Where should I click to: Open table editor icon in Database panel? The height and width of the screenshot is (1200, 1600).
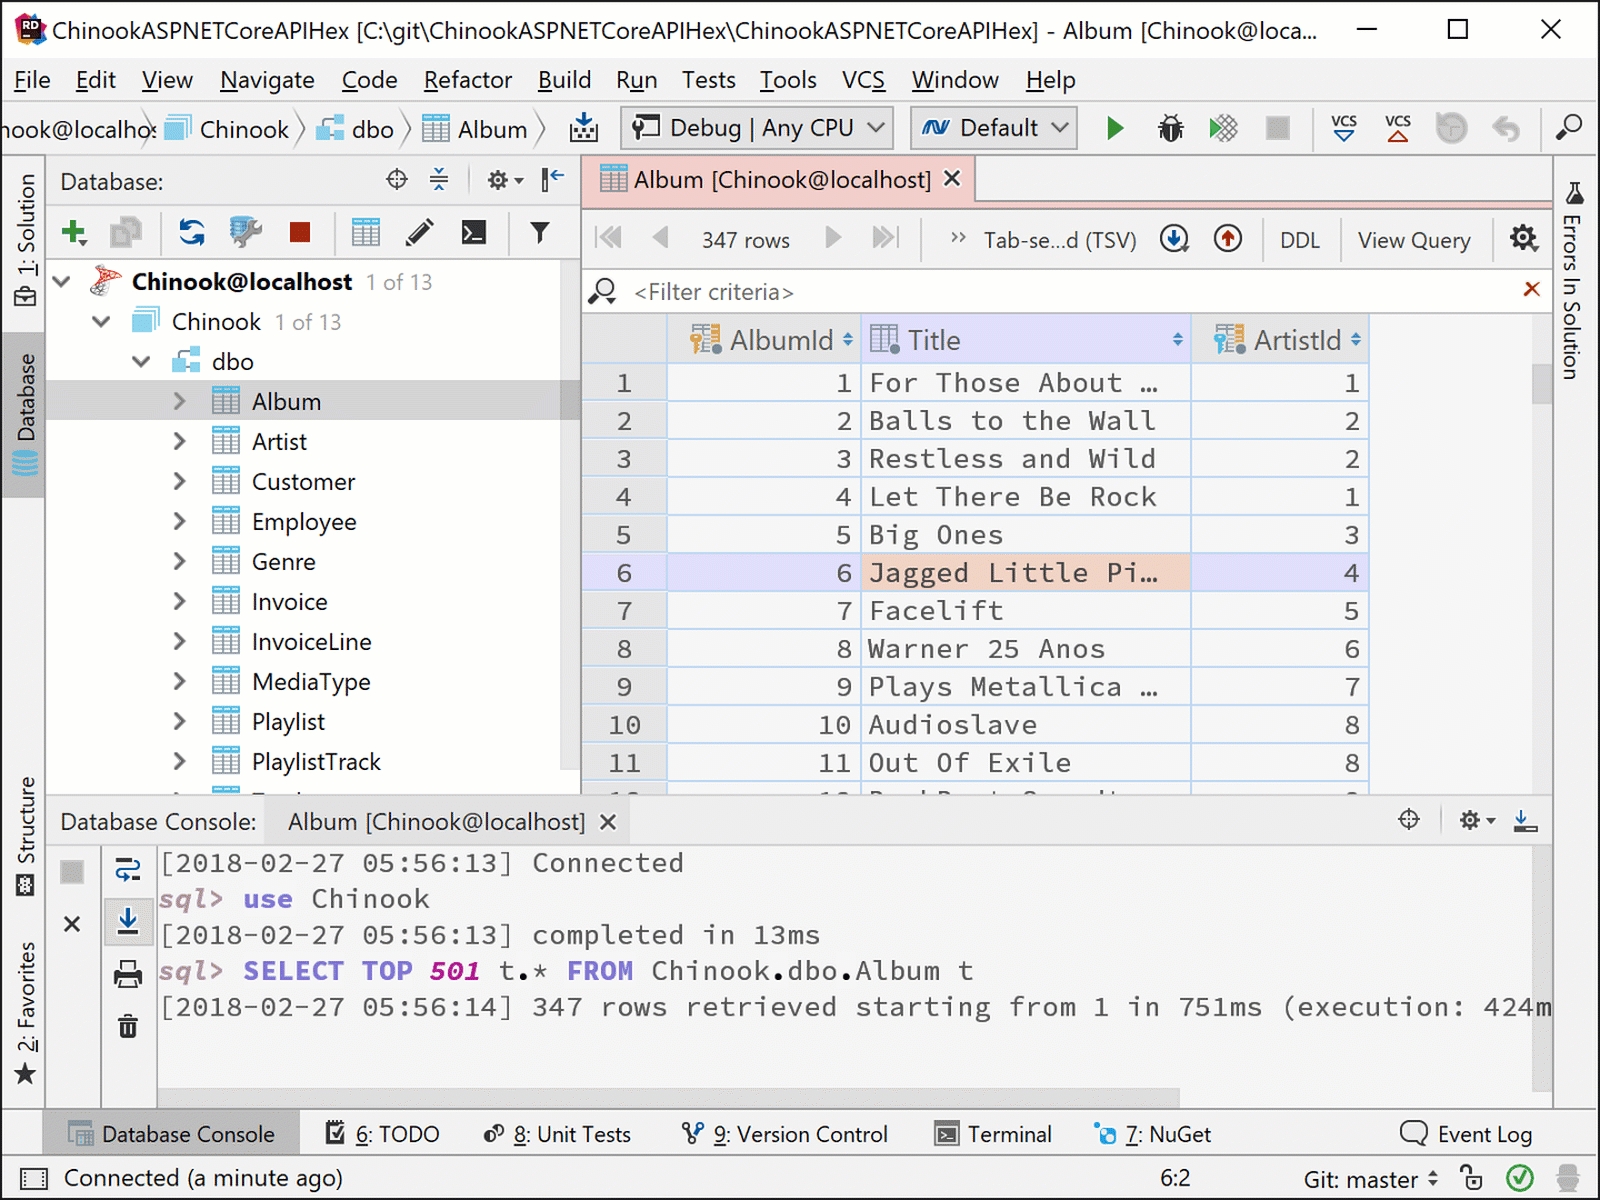point(366,233)
